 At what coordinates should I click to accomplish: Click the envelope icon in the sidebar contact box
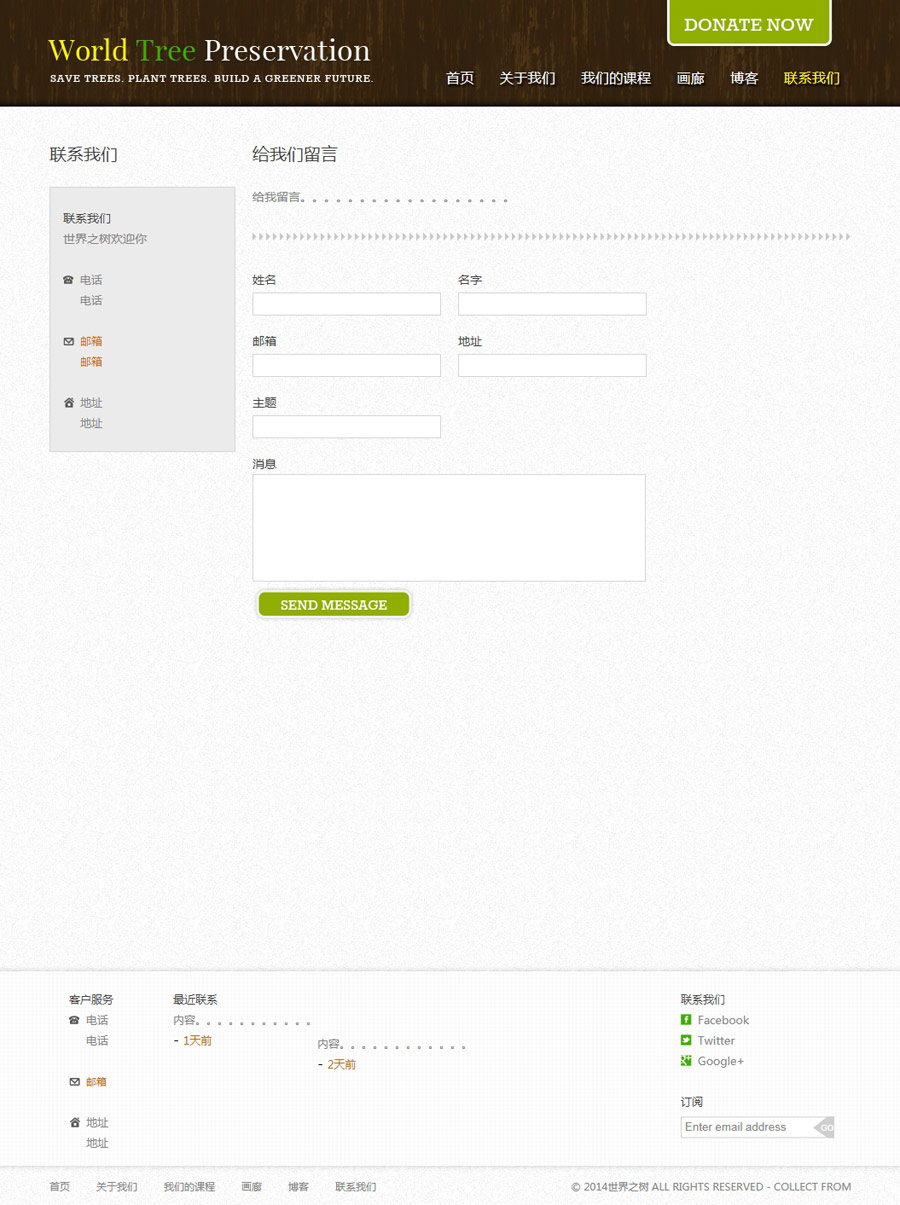point(68,342)
